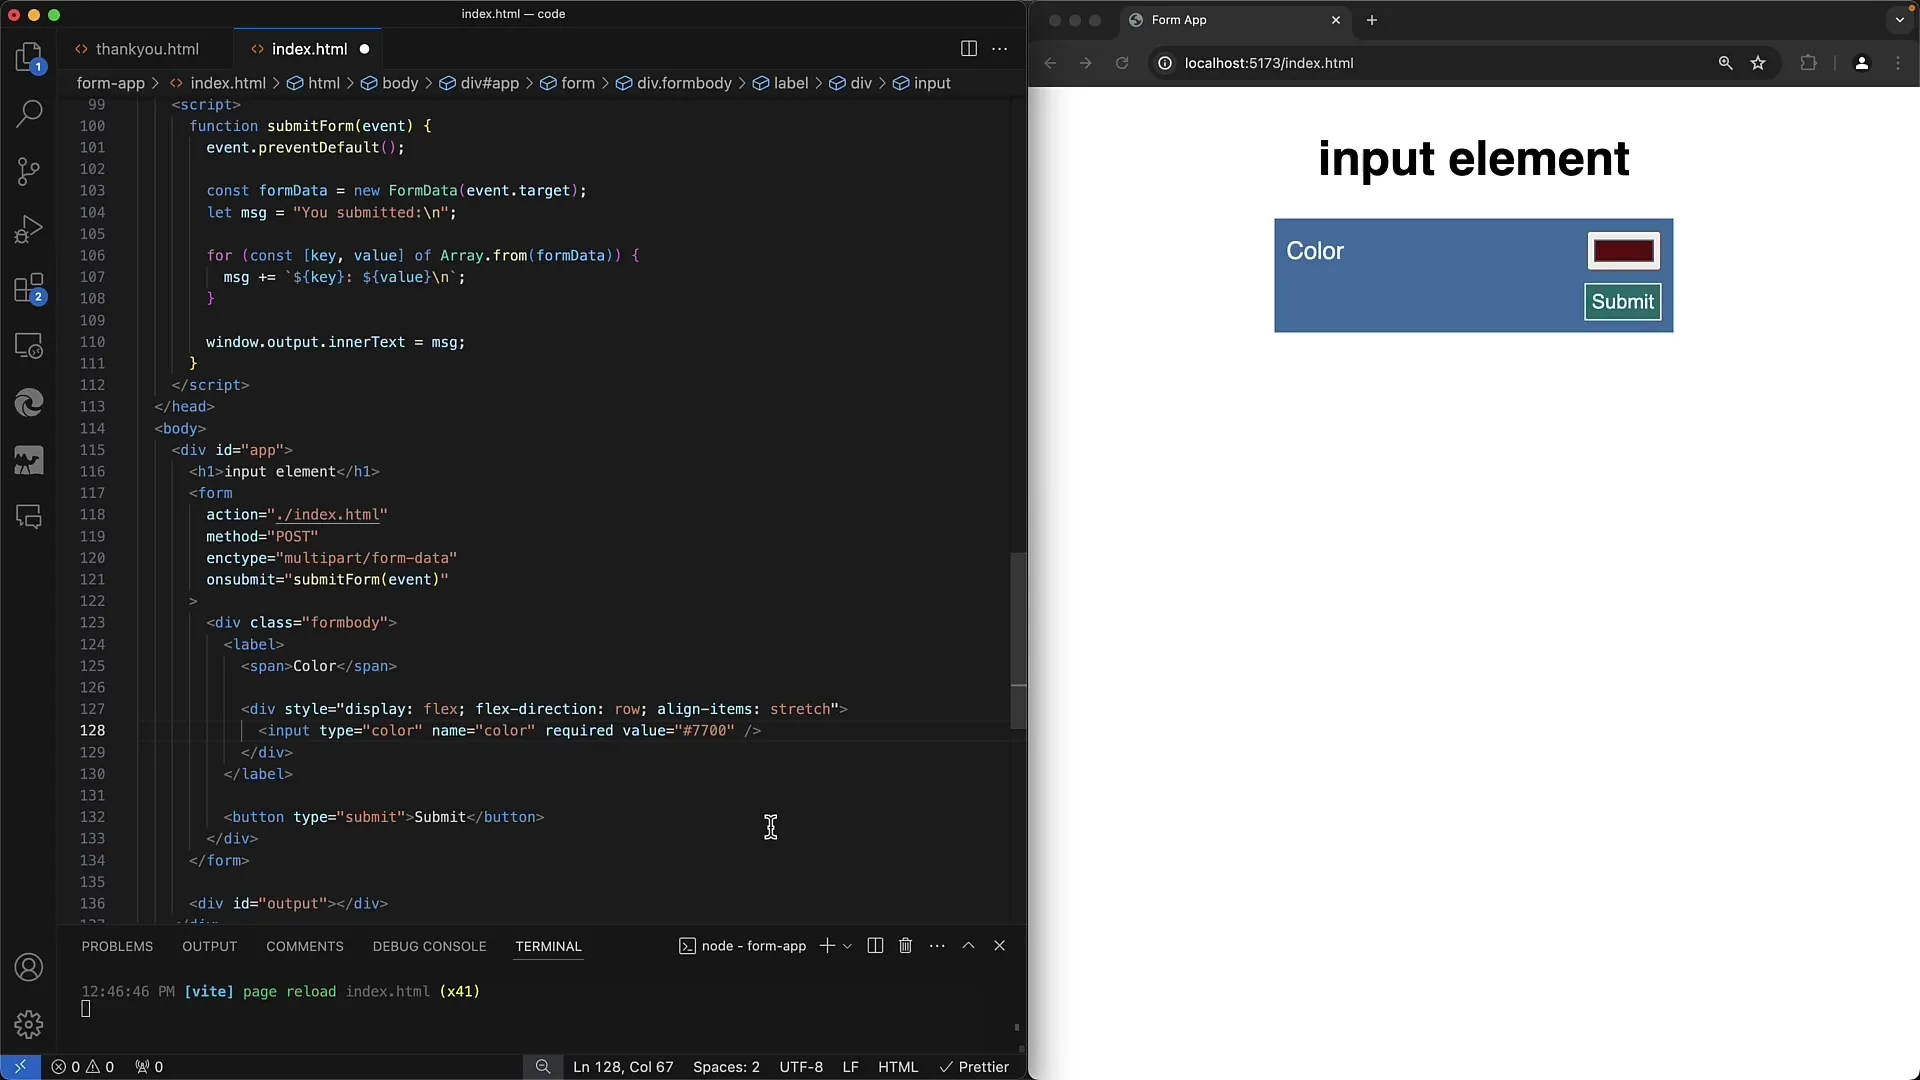This screenshot has height=1080, width=1920.
Task: Expand the breadcrumb dropdown for body element
Action: [x=400, y=83]
